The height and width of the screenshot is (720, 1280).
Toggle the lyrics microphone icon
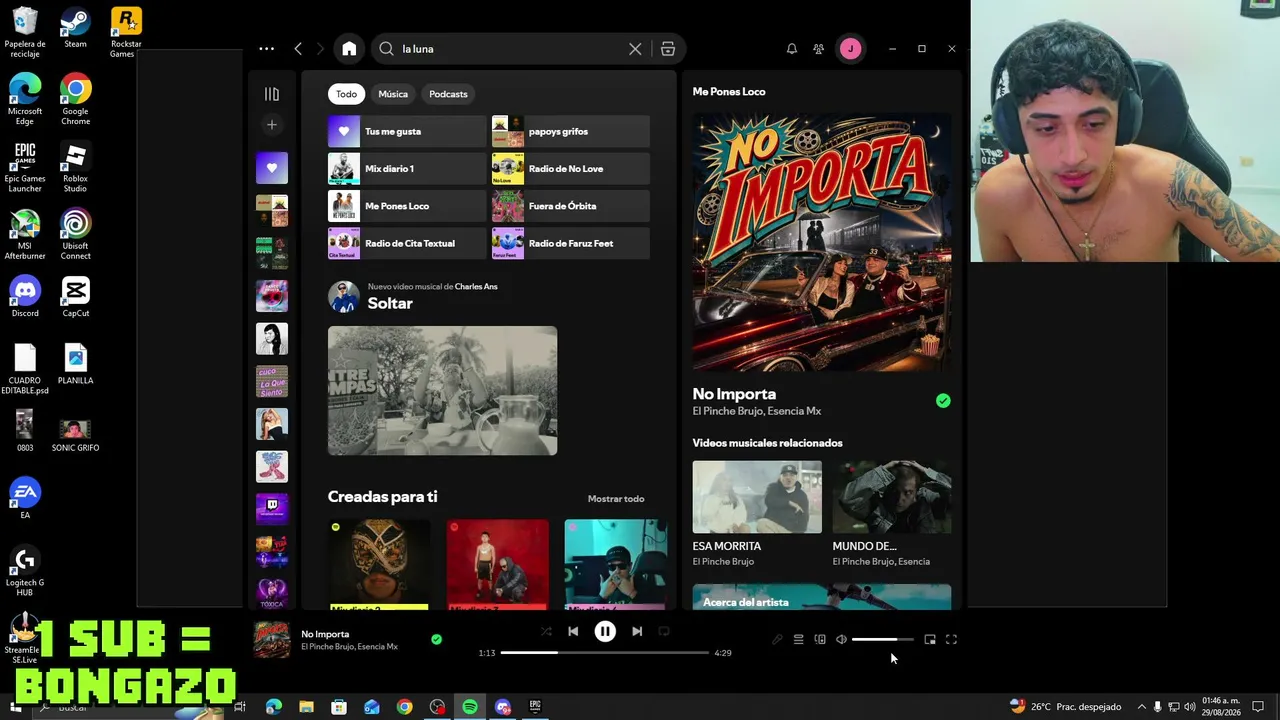777,639
